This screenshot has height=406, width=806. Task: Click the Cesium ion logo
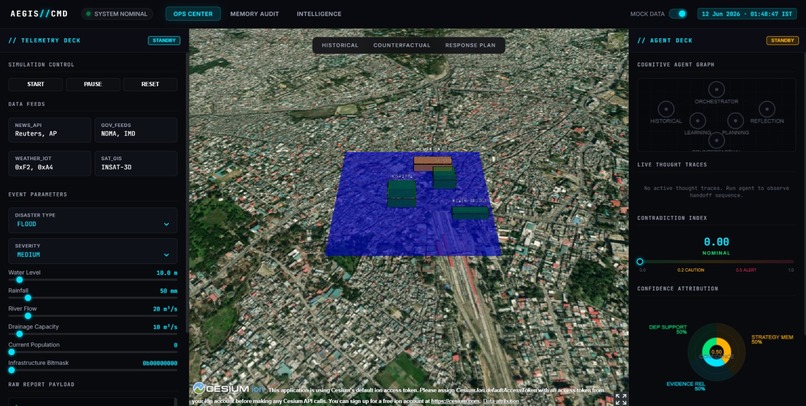coord(228,389)
